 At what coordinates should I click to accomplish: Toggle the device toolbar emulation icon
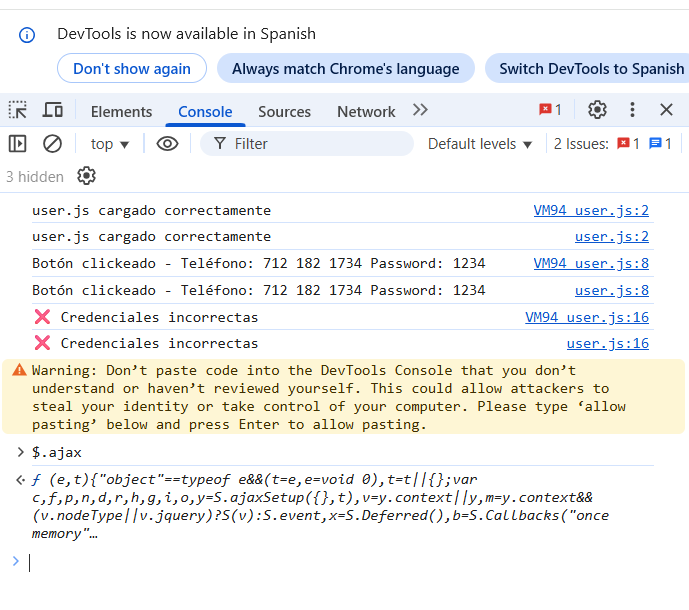(x=52, y=110)
